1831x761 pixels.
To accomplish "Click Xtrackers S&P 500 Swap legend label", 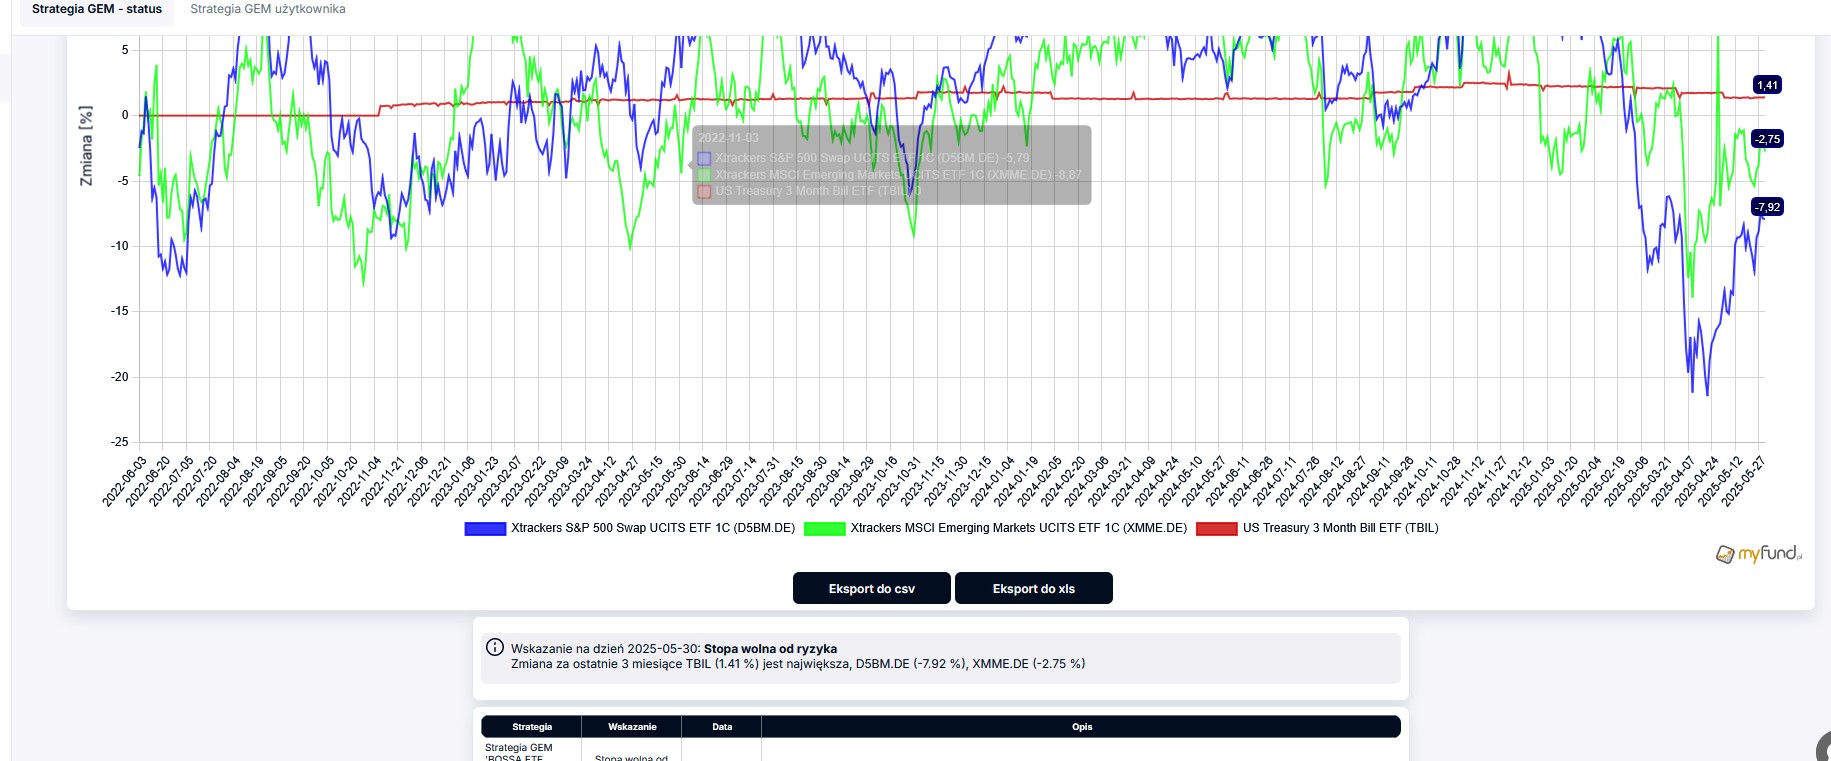I will pyautogui.click(x=653, y=528).
